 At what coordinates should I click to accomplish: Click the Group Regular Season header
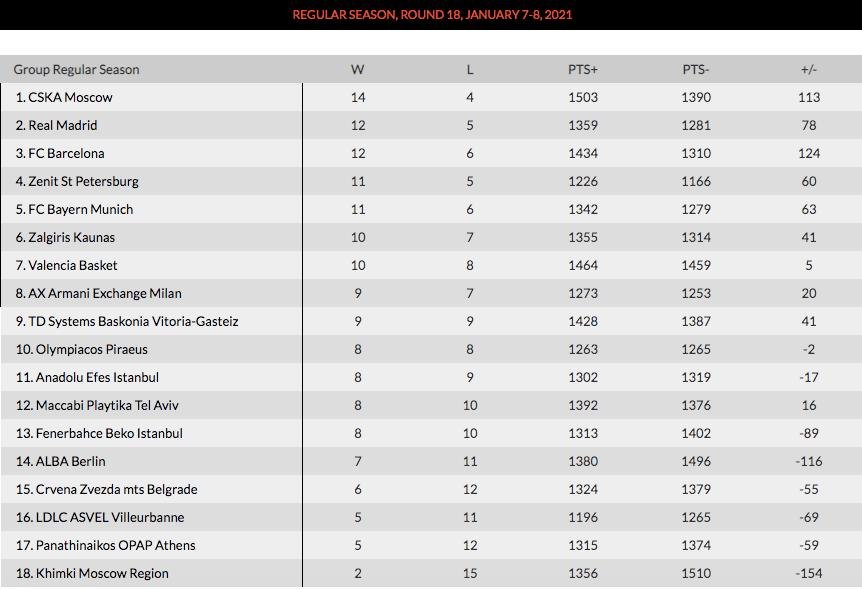point(76,70)
